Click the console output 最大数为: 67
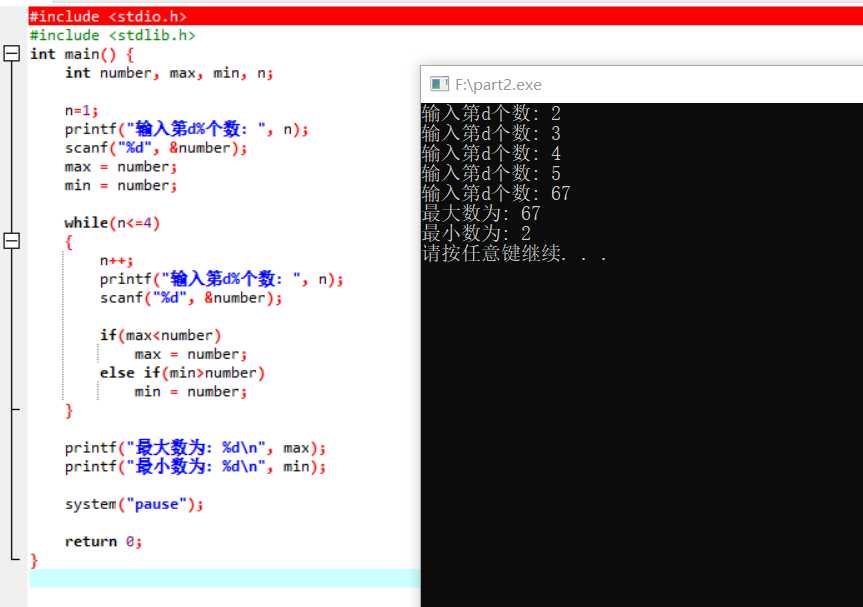The height and width of the screenshot is (607, 863). tap(481, 214)
